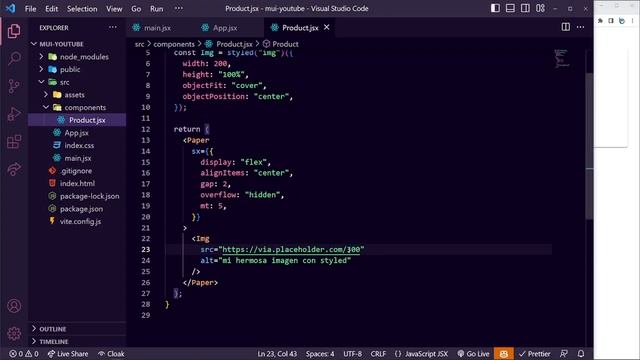Open the Source Control view
Viewport: 640px width, 360px height.
point(14,86)
